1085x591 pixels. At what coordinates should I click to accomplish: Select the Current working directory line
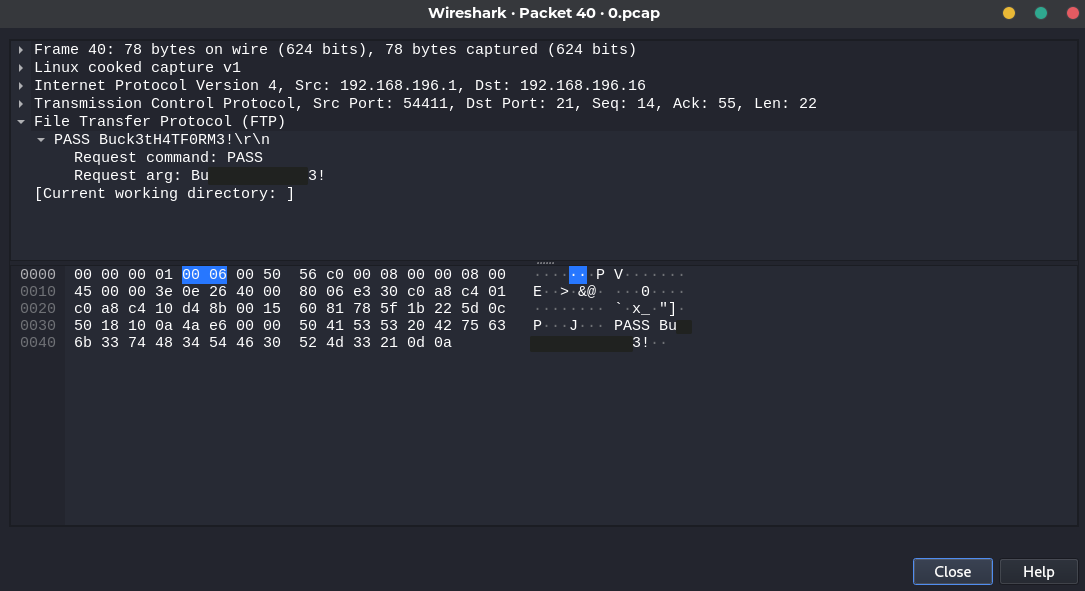pos(164,194)
